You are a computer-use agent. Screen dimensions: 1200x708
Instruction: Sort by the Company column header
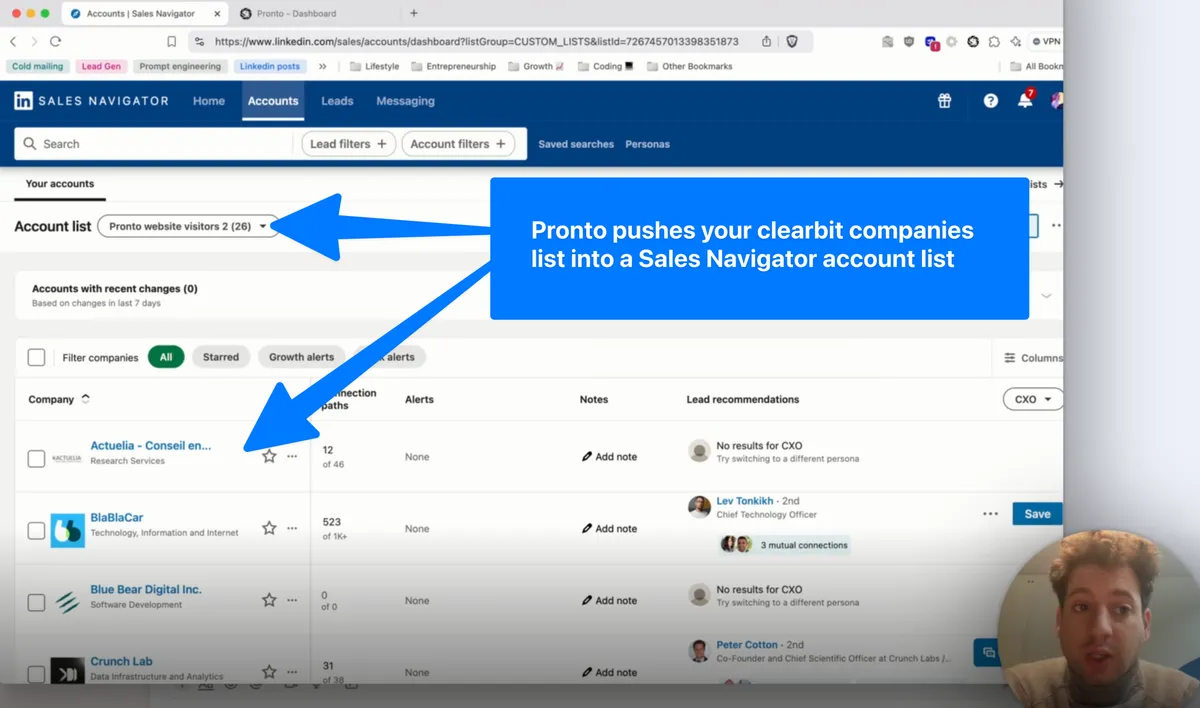click(58, 399)
